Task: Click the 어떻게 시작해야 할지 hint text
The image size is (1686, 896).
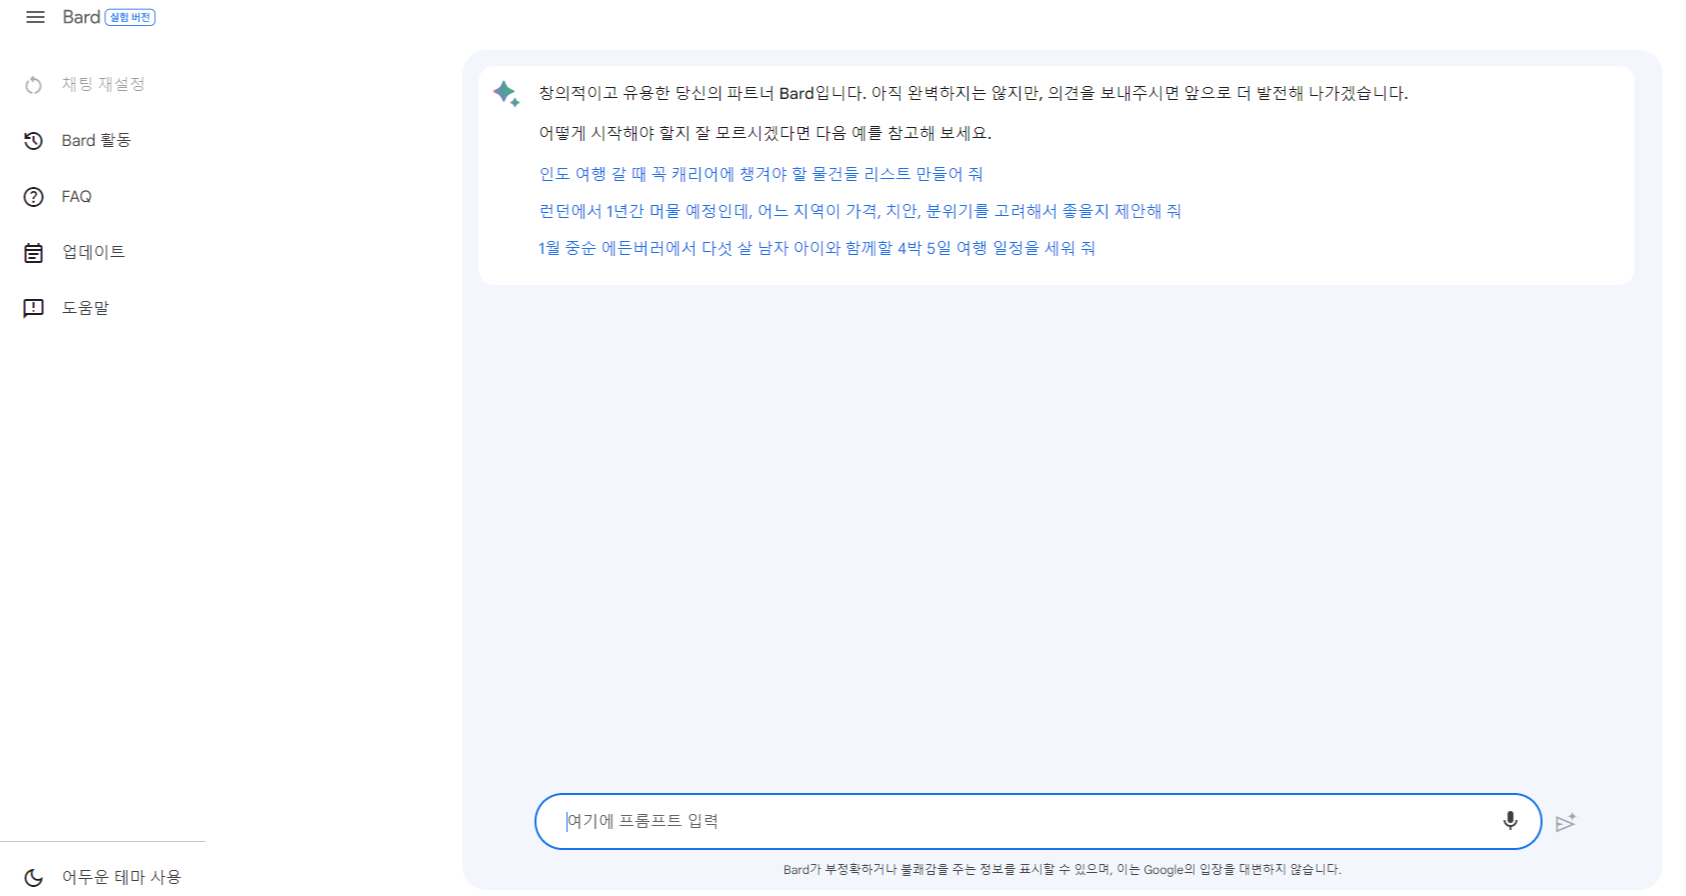Action: (x=765, y=133)
